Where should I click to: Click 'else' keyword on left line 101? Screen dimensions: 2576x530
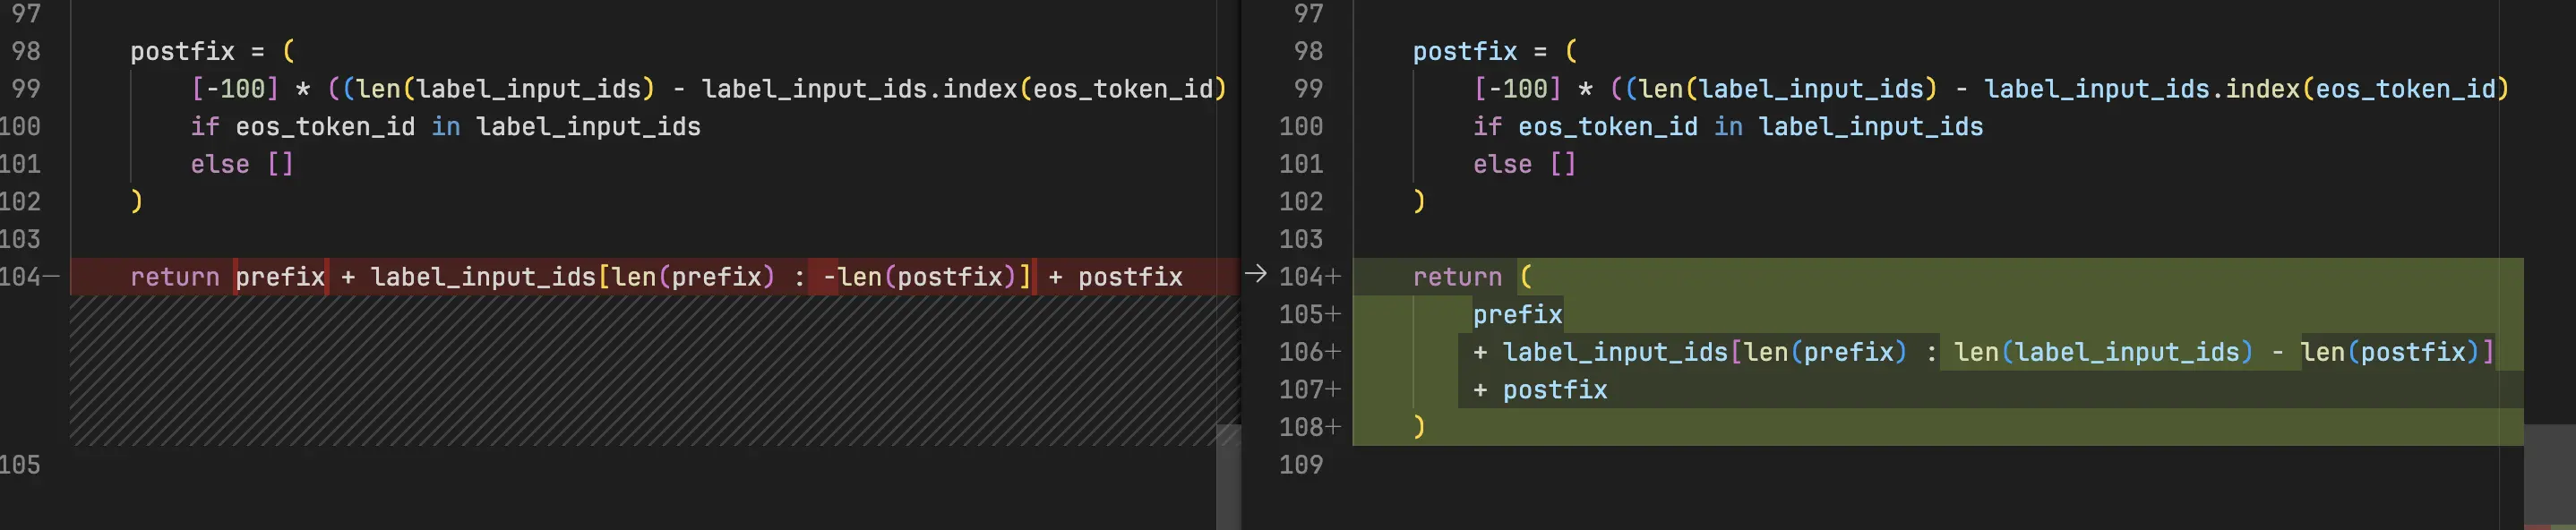click(x=220, y=165)
